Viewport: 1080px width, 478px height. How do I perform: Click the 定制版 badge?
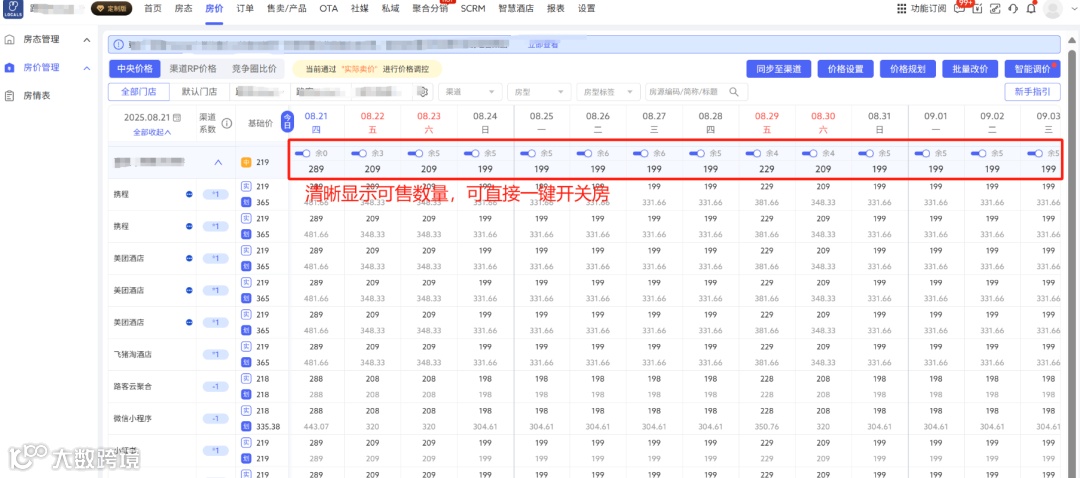click(112, 9)
